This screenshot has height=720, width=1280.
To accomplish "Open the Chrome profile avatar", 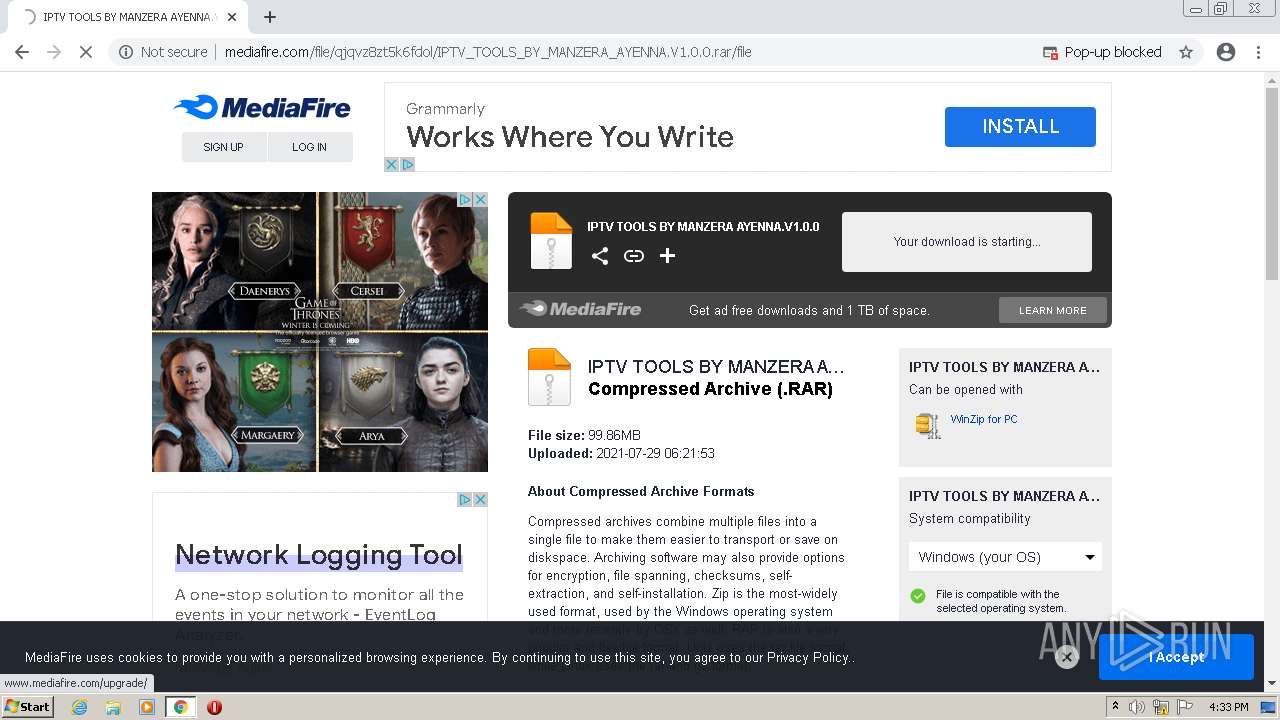I will [1226, 52].
